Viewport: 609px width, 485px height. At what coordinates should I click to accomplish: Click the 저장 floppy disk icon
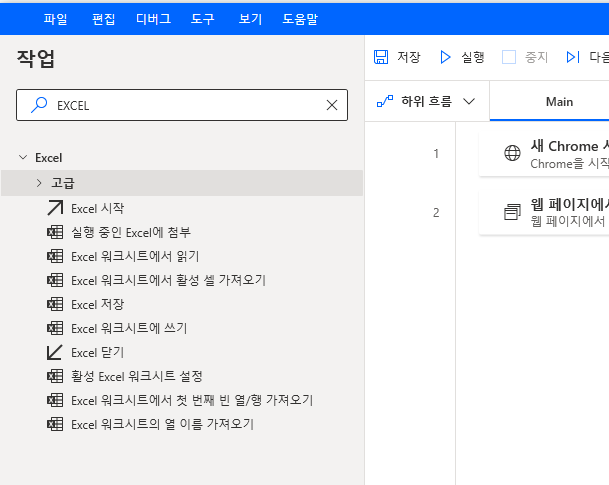(x=381, y=57)
